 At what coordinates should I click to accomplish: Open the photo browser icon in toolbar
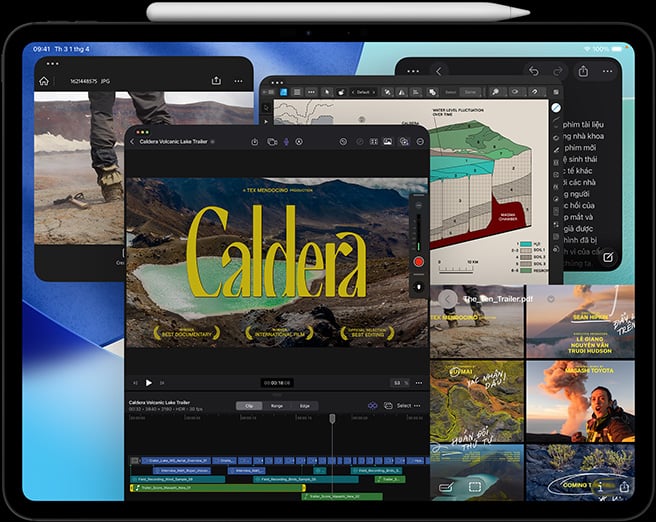click(x=386, y=142)
